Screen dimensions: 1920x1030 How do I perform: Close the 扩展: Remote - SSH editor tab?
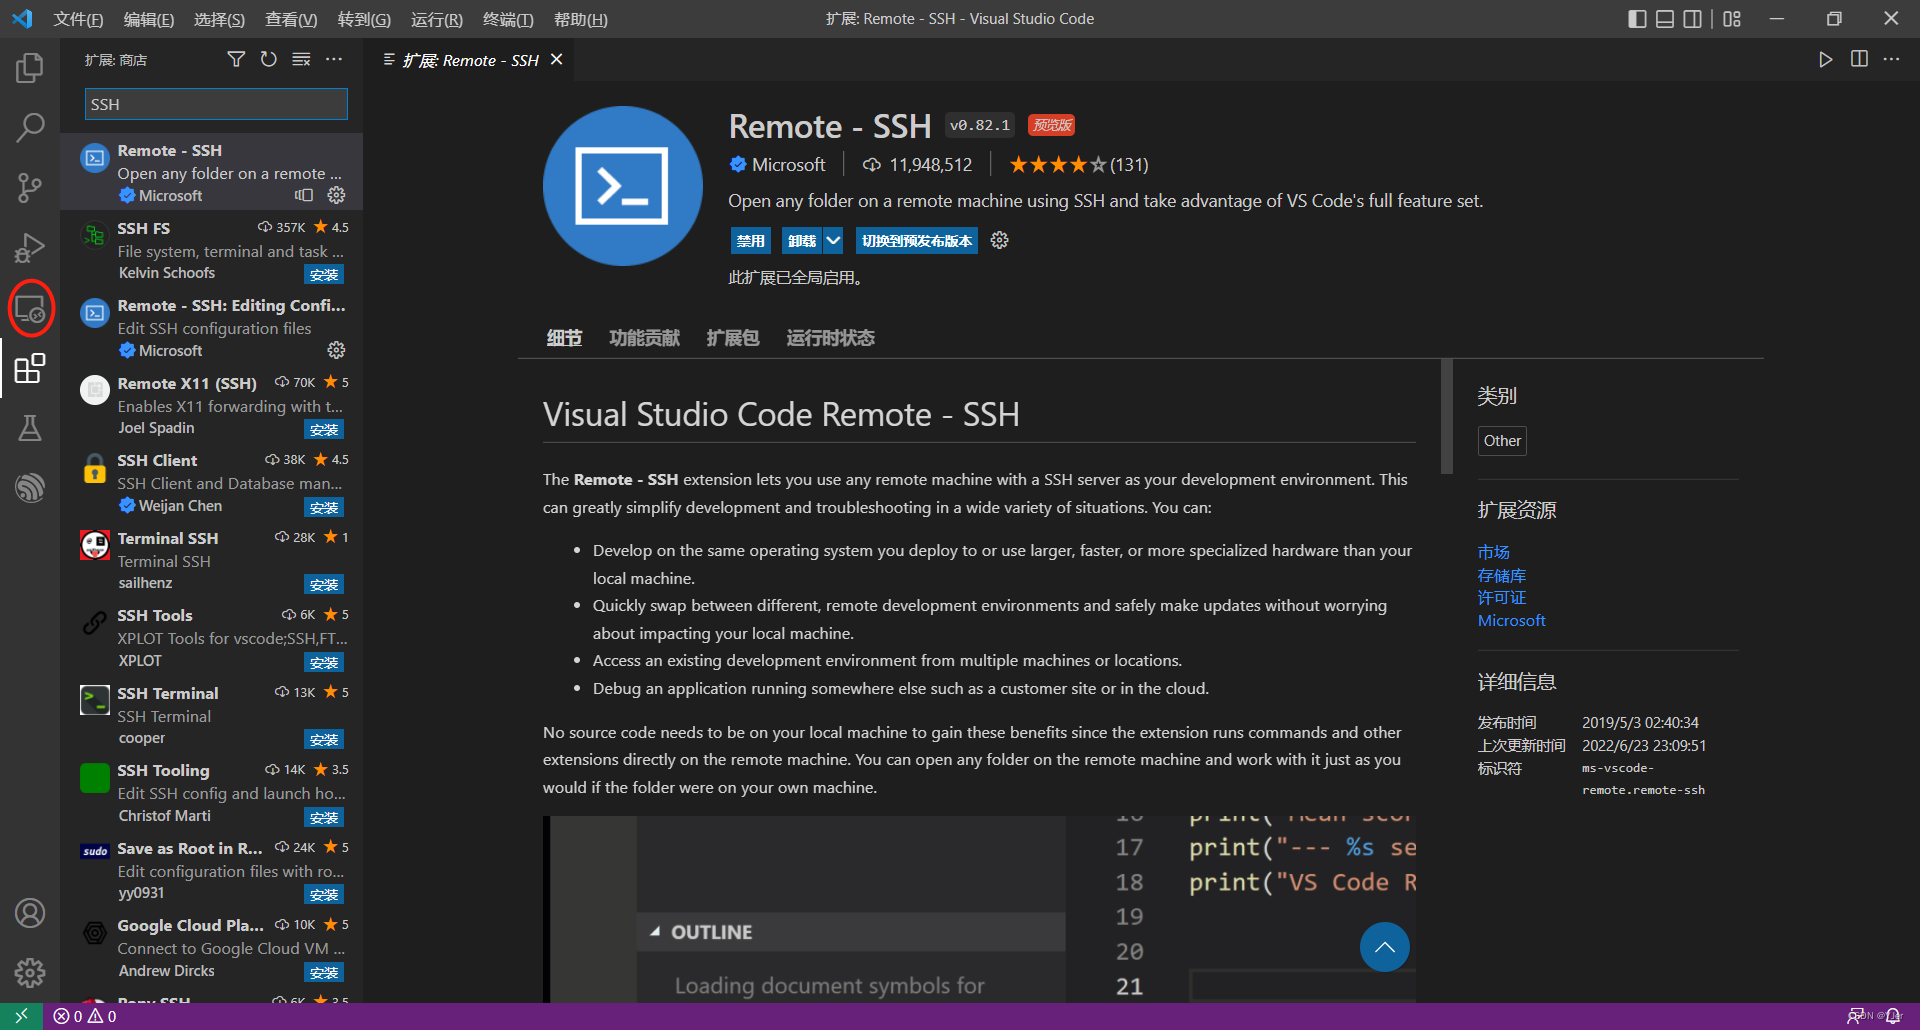tap(557, 60)
